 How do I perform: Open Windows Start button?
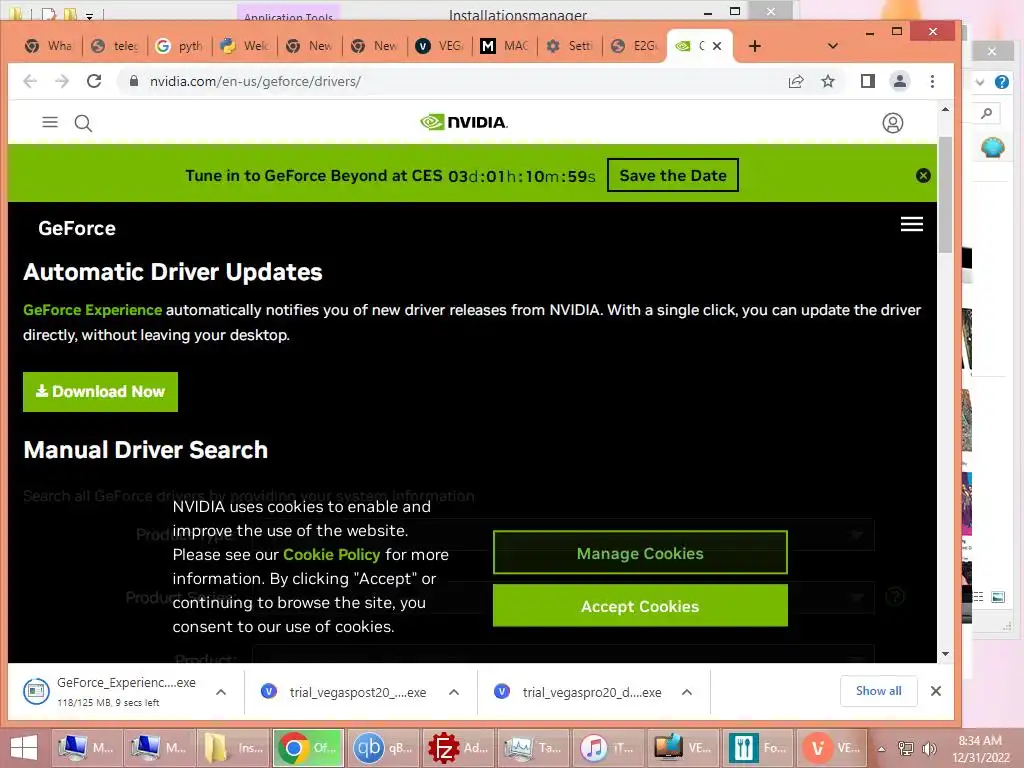(x=24, y=748)
